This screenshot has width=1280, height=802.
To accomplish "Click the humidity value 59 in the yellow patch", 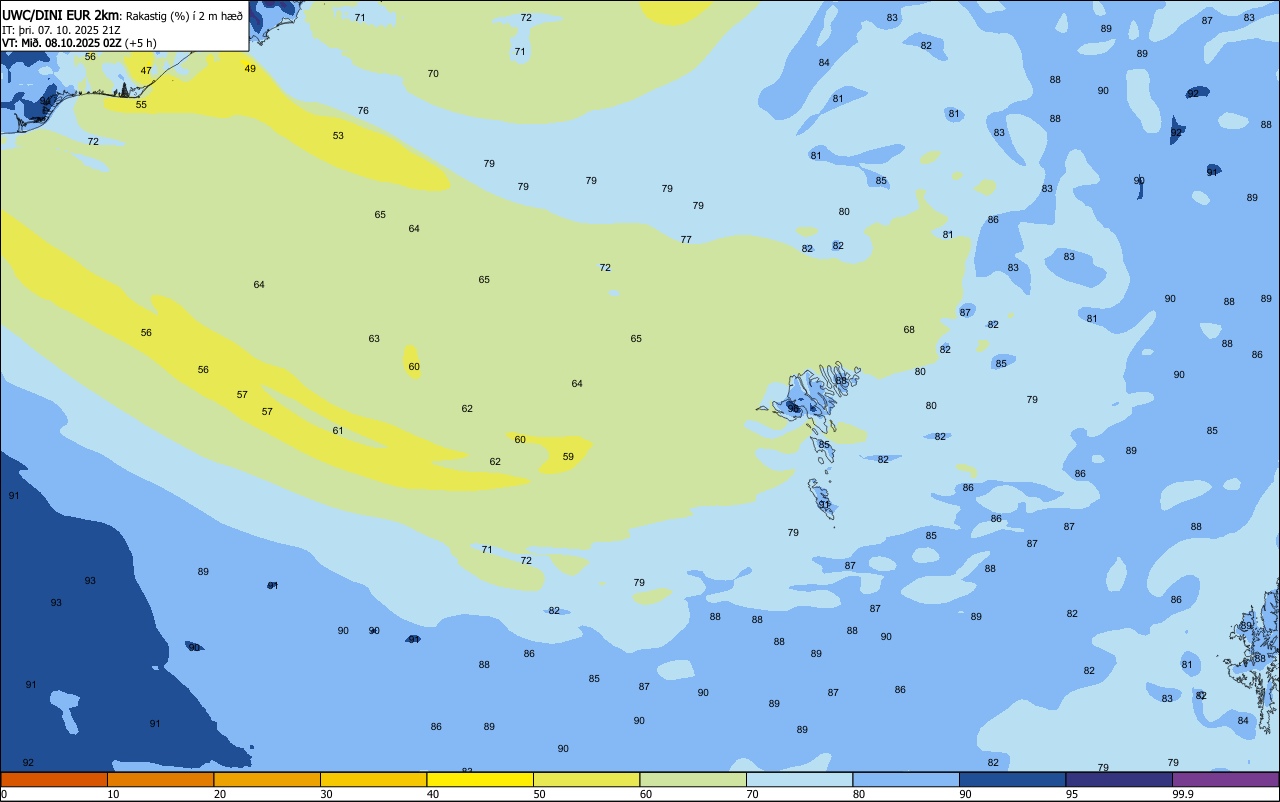I will pyautogui.click(x=568, y=456).
